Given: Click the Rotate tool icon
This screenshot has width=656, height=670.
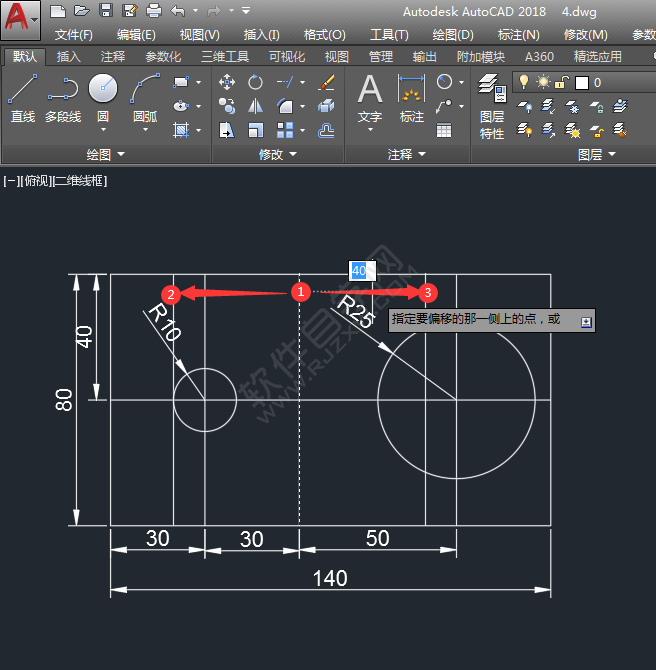Looking at the screenshot, I should pyautogui.click(x=256, y=82).
